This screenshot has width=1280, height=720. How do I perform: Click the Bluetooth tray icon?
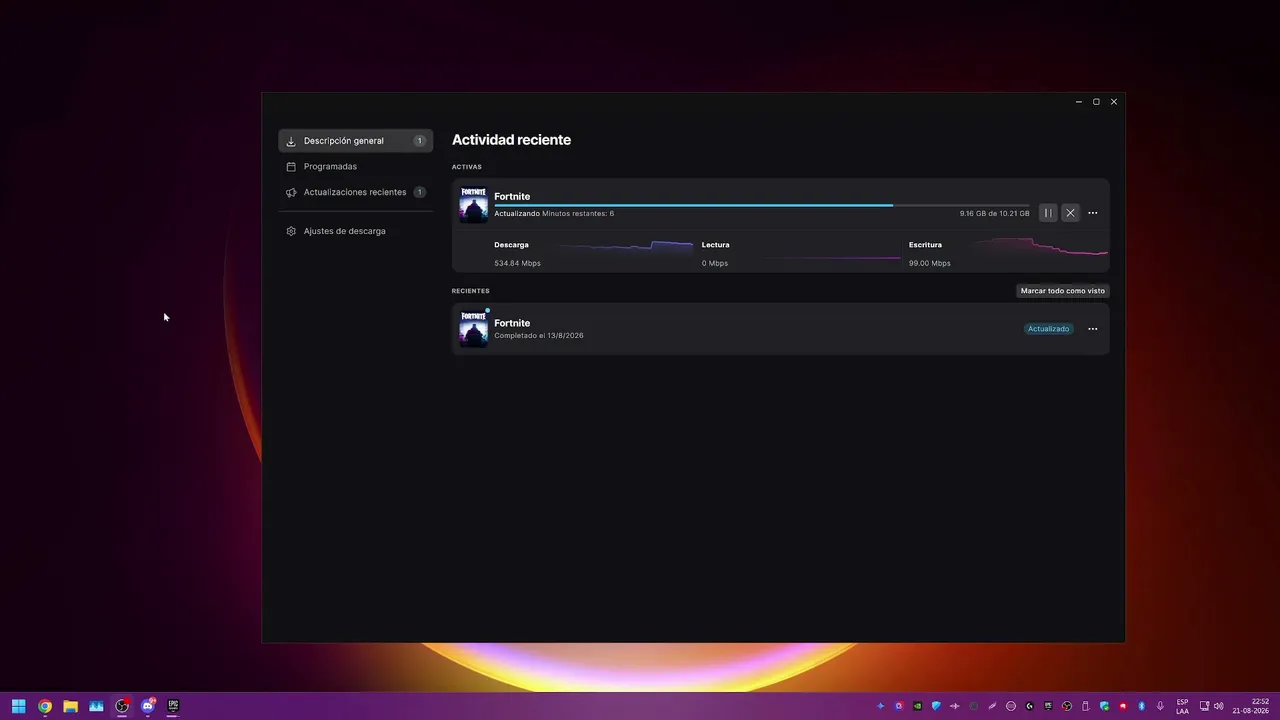[x=1141, y=706]
